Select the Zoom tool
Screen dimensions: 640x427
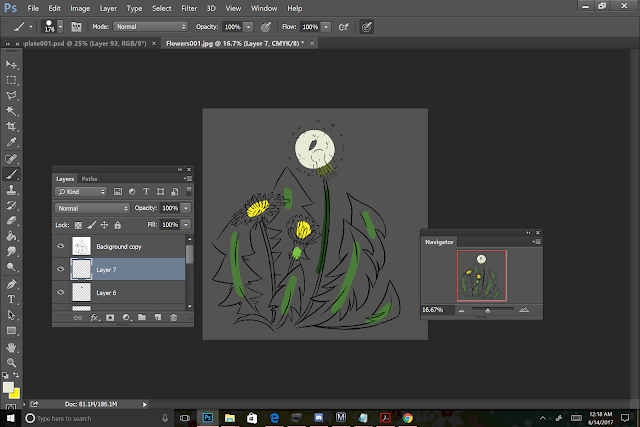pos(11,363)
